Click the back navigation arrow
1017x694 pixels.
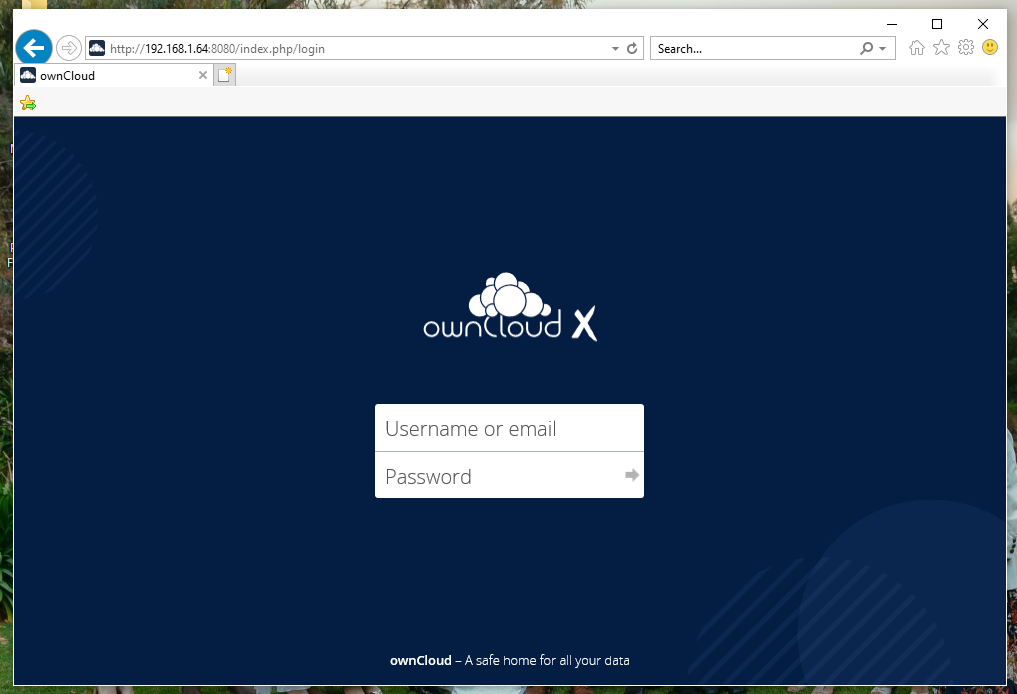34,47
